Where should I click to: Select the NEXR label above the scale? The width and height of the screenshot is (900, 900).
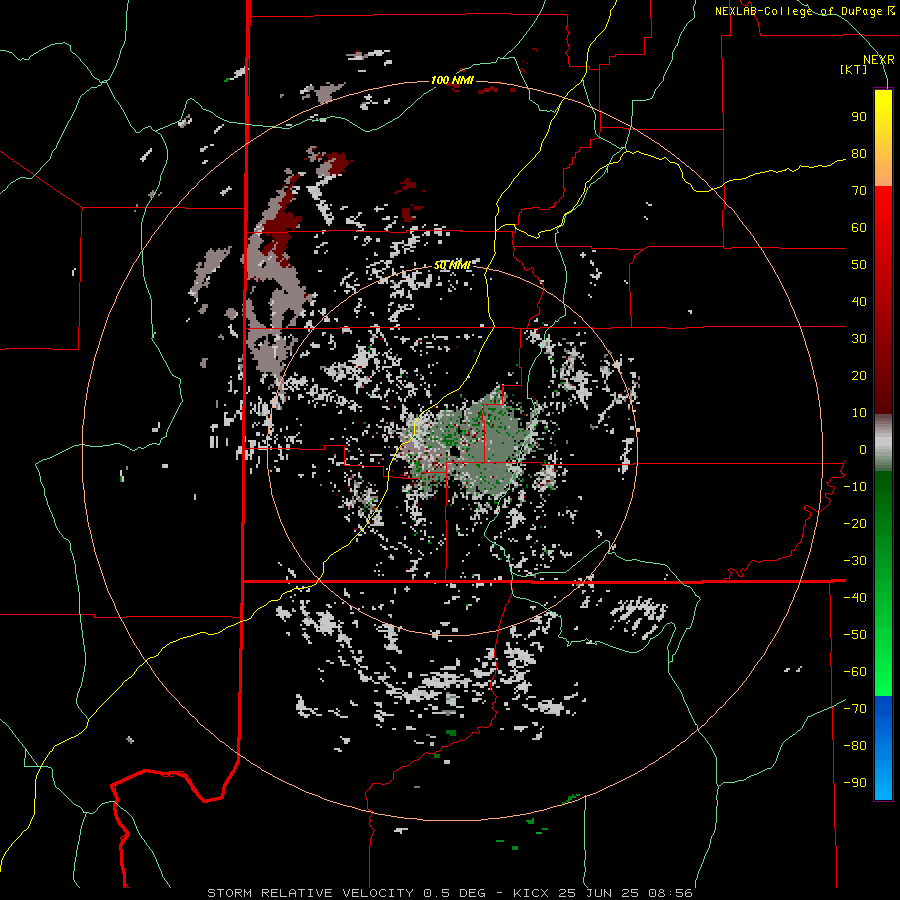(878, 60)
